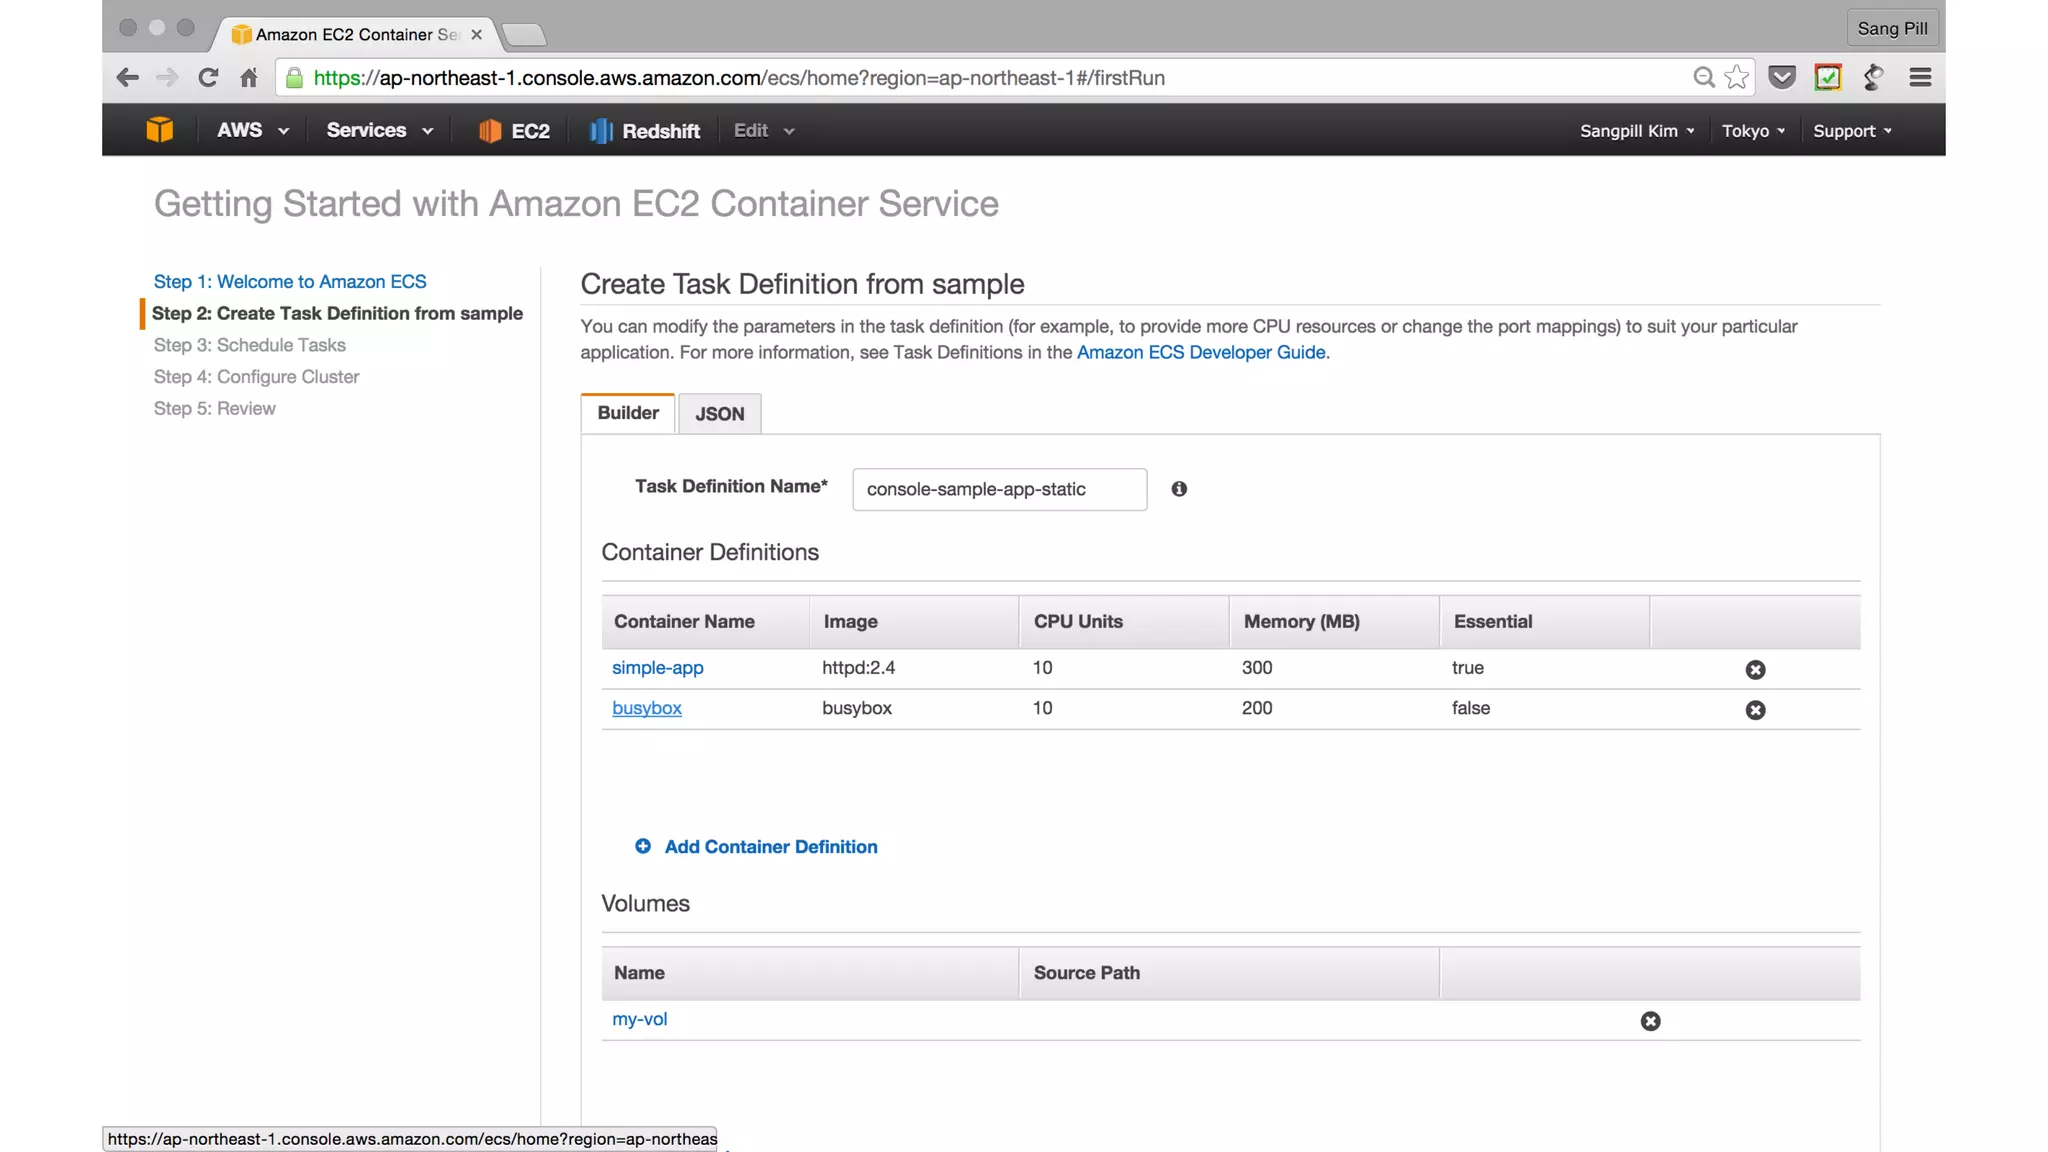Click the AWS orange cube logo

coord(159,130)
